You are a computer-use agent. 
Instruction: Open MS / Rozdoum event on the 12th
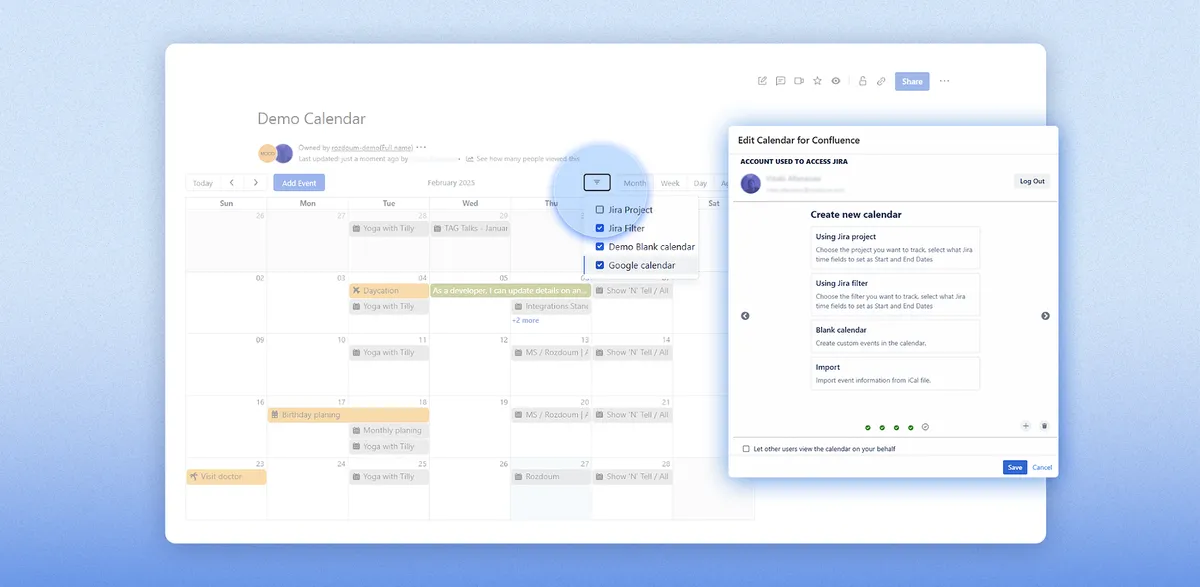[x=551, y=352]
